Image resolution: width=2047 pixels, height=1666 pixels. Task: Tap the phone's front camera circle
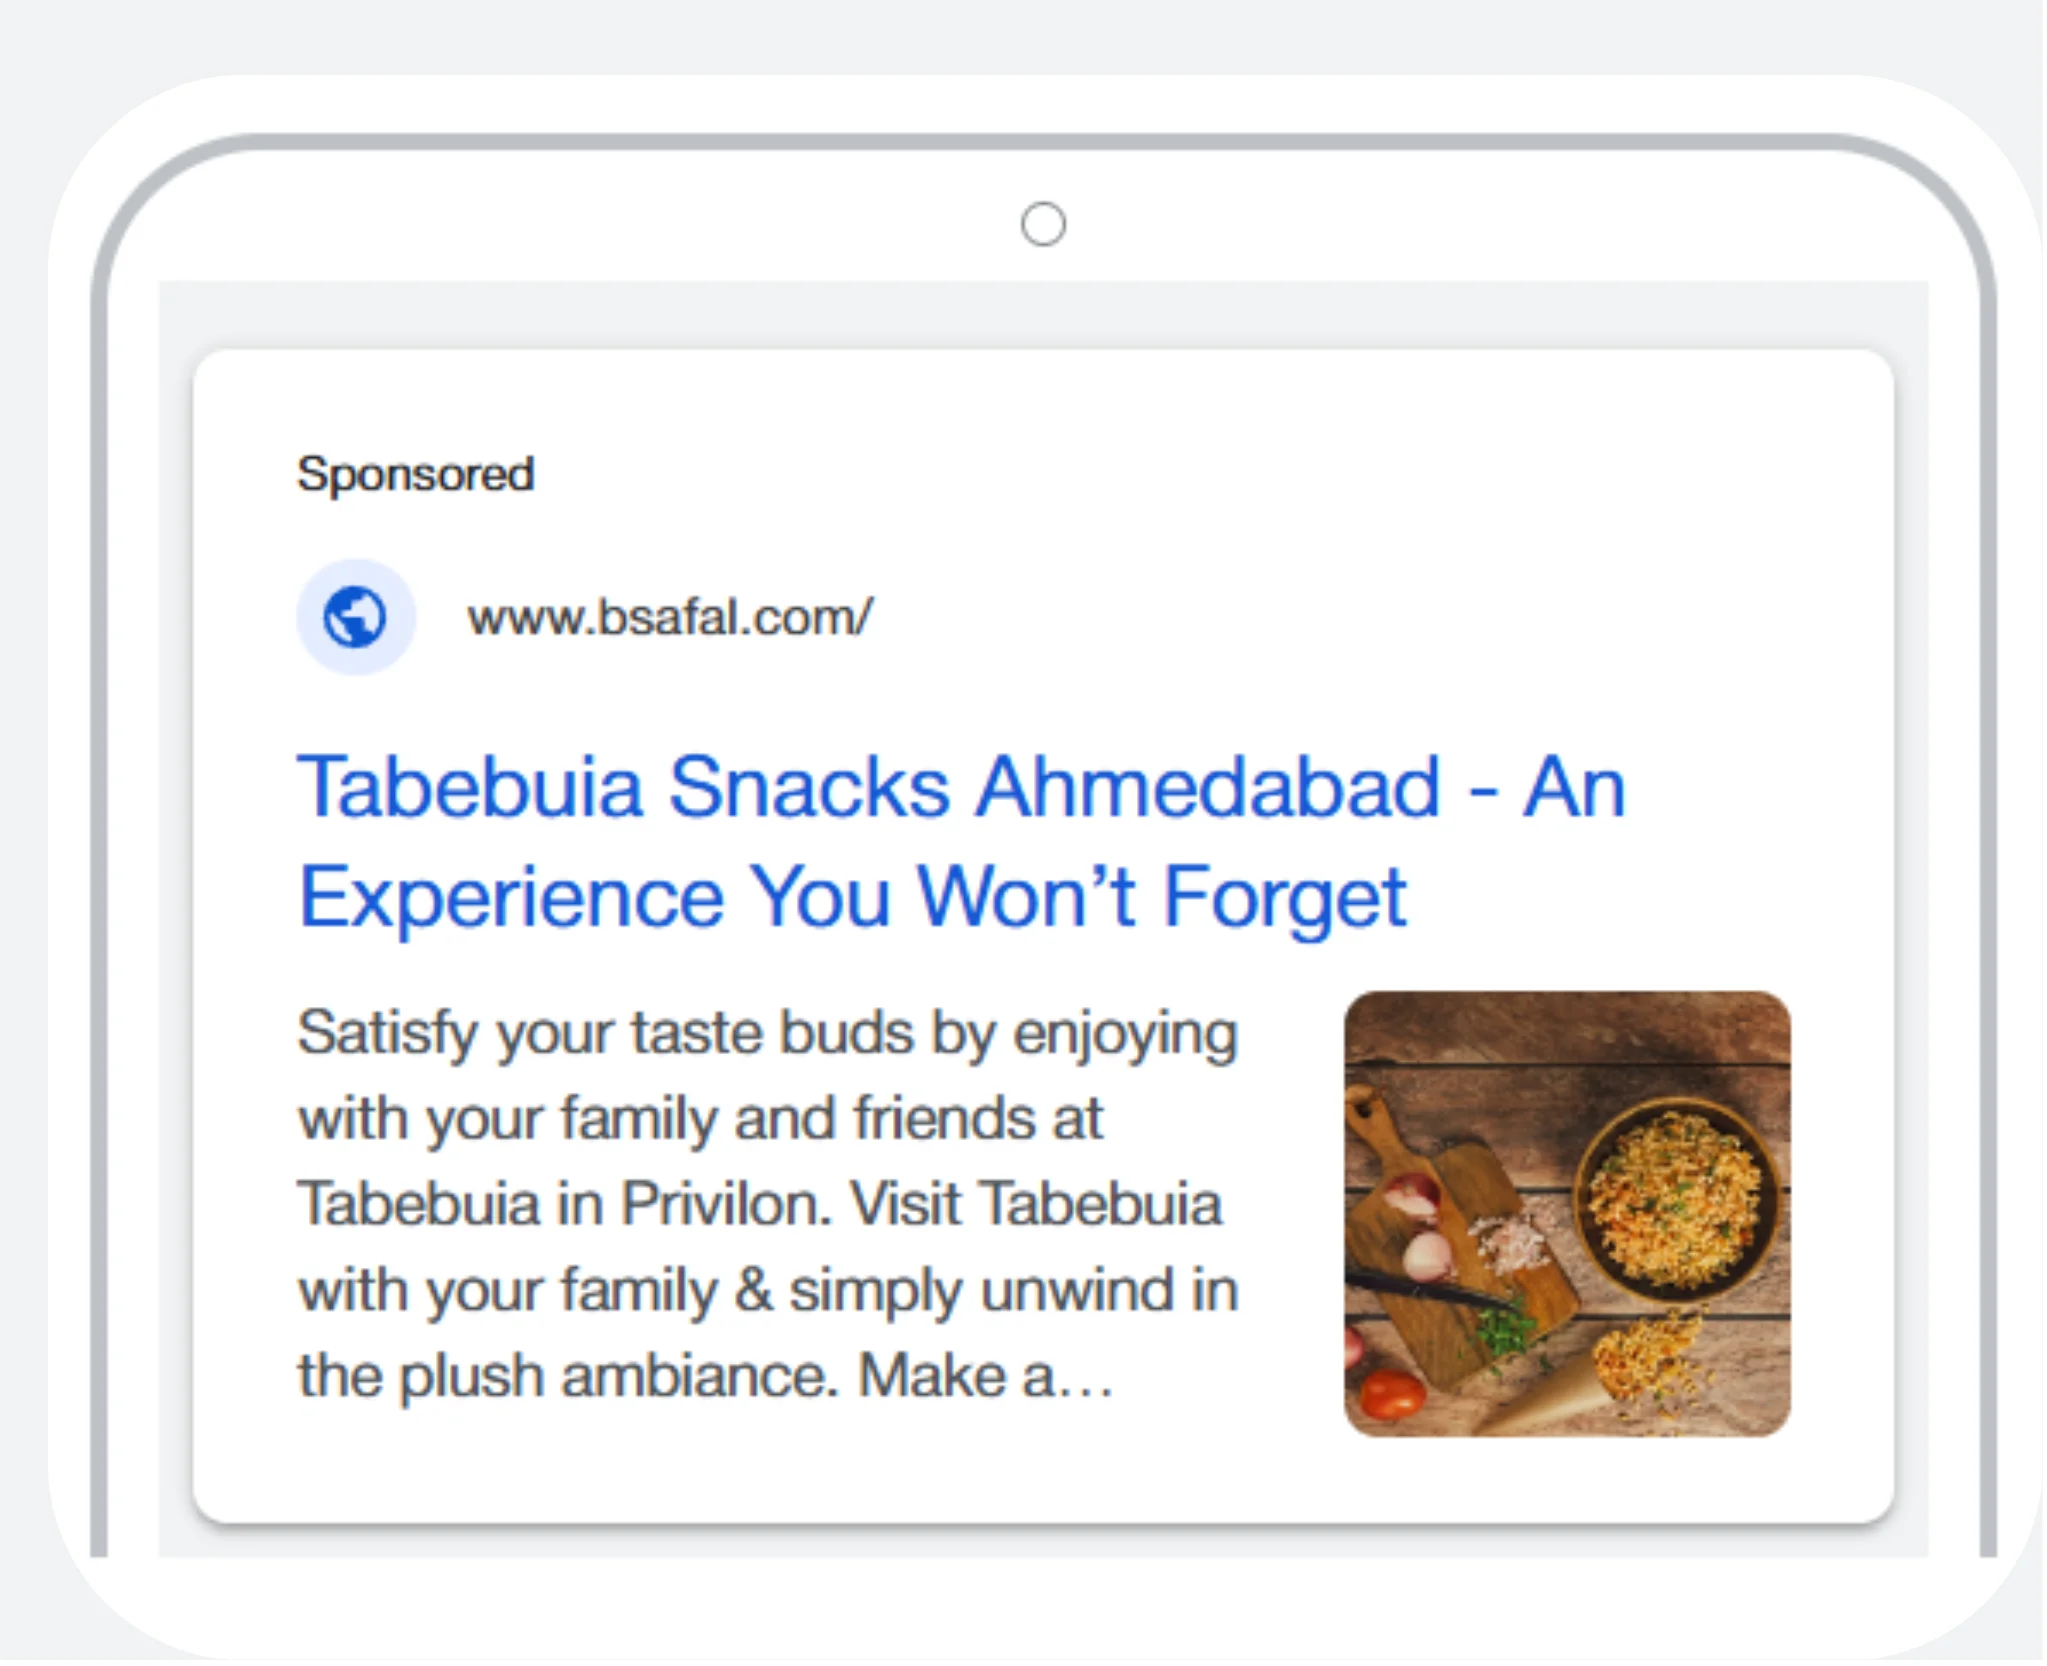(1043, 224)
